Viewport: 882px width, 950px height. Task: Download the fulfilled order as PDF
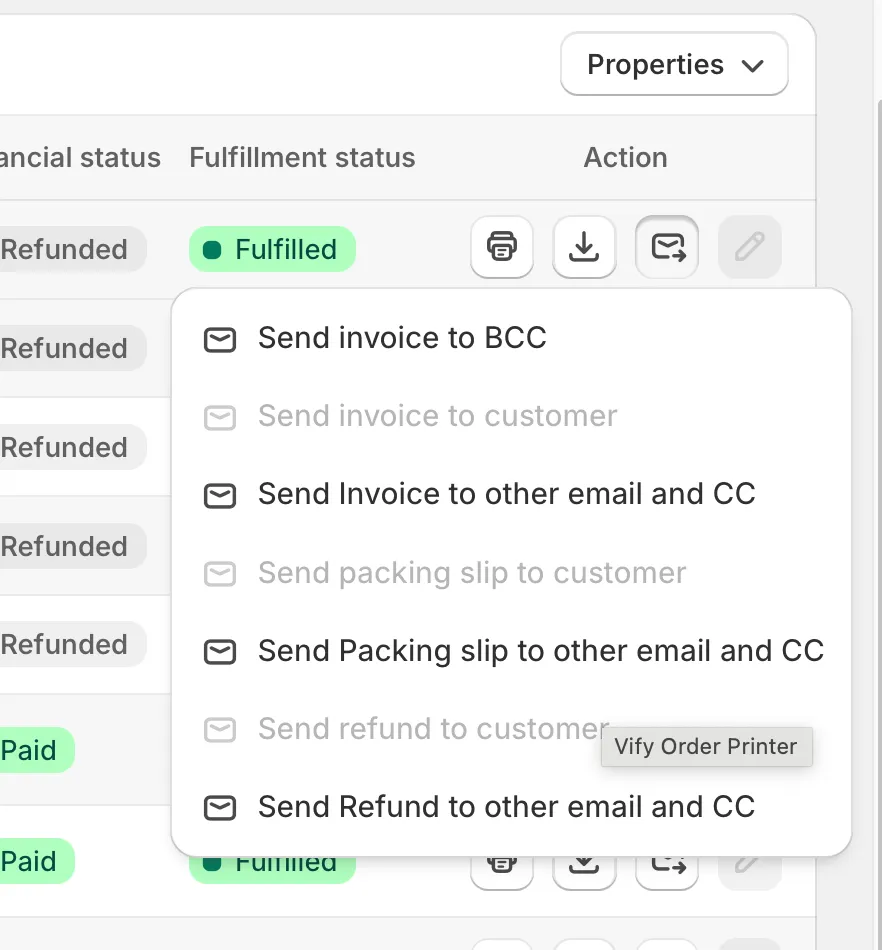[584, 247]
